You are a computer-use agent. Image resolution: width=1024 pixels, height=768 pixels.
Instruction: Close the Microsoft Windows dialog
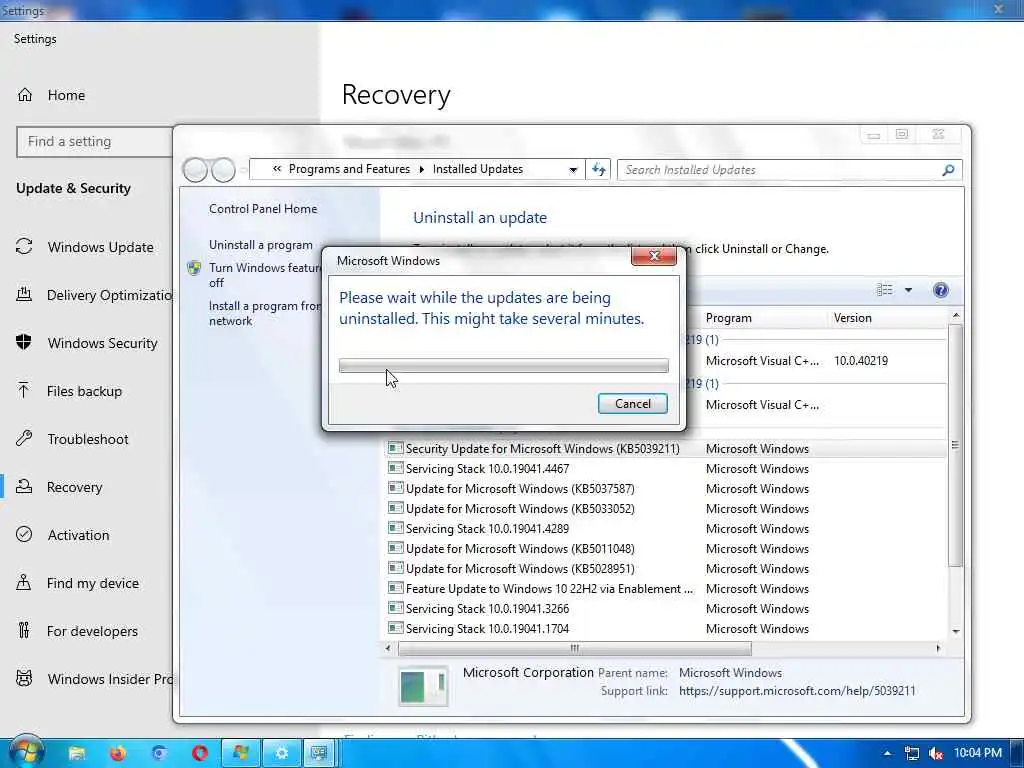pyautogui.click(x=654, y=256)
